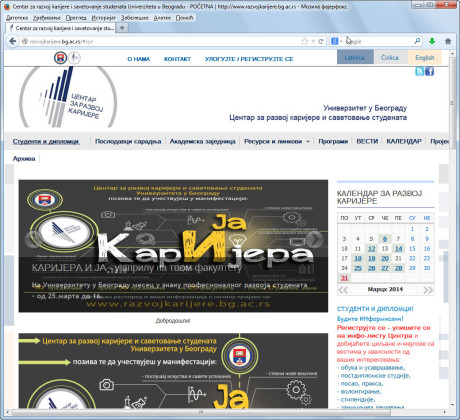Select calendar date 28

[x=398, y=268]
